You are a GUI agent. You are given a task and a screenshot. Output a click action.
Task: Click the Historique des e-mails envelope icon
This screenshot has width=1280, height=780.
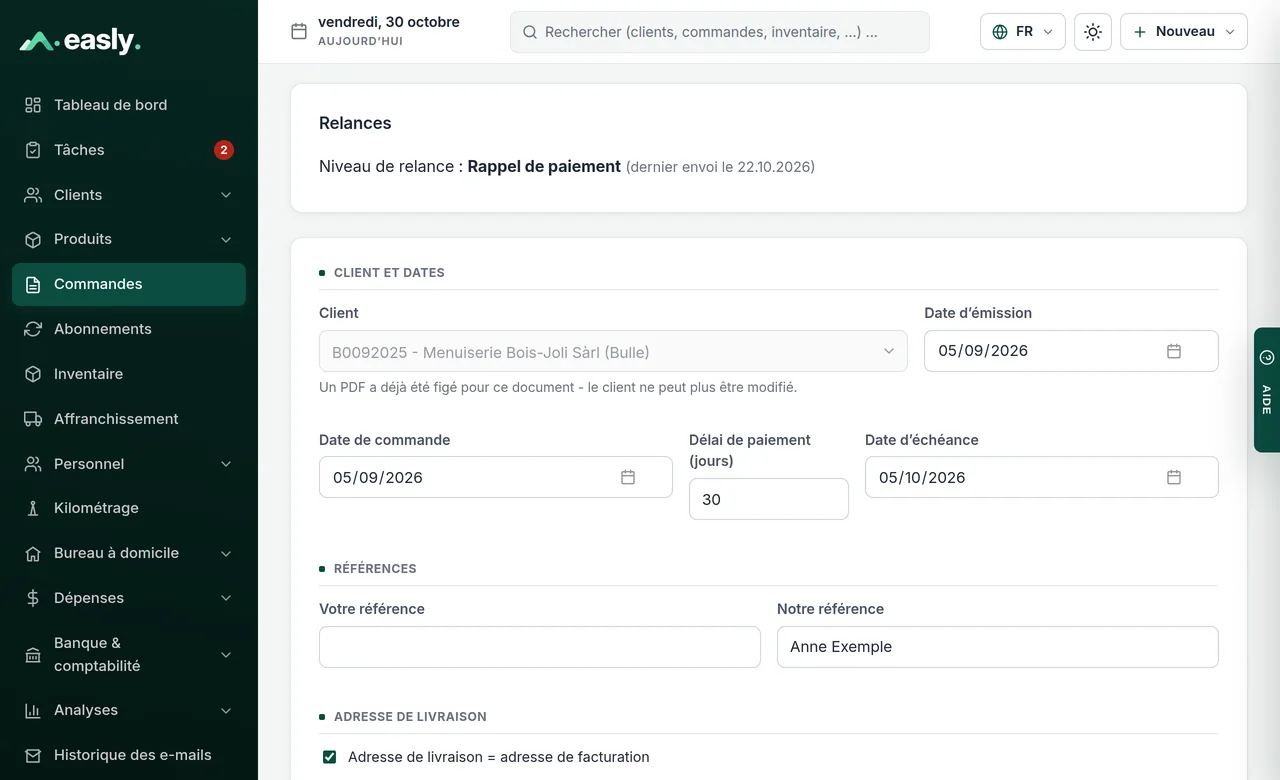[33, 755]
